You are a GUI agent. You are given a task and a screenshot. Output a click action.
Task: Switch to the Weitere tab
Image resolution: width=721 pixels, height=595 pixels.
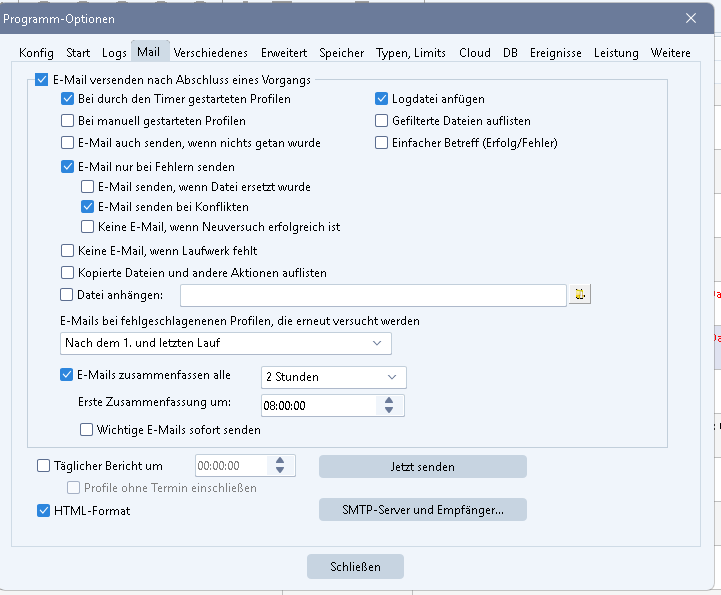[x=670, y=53]
